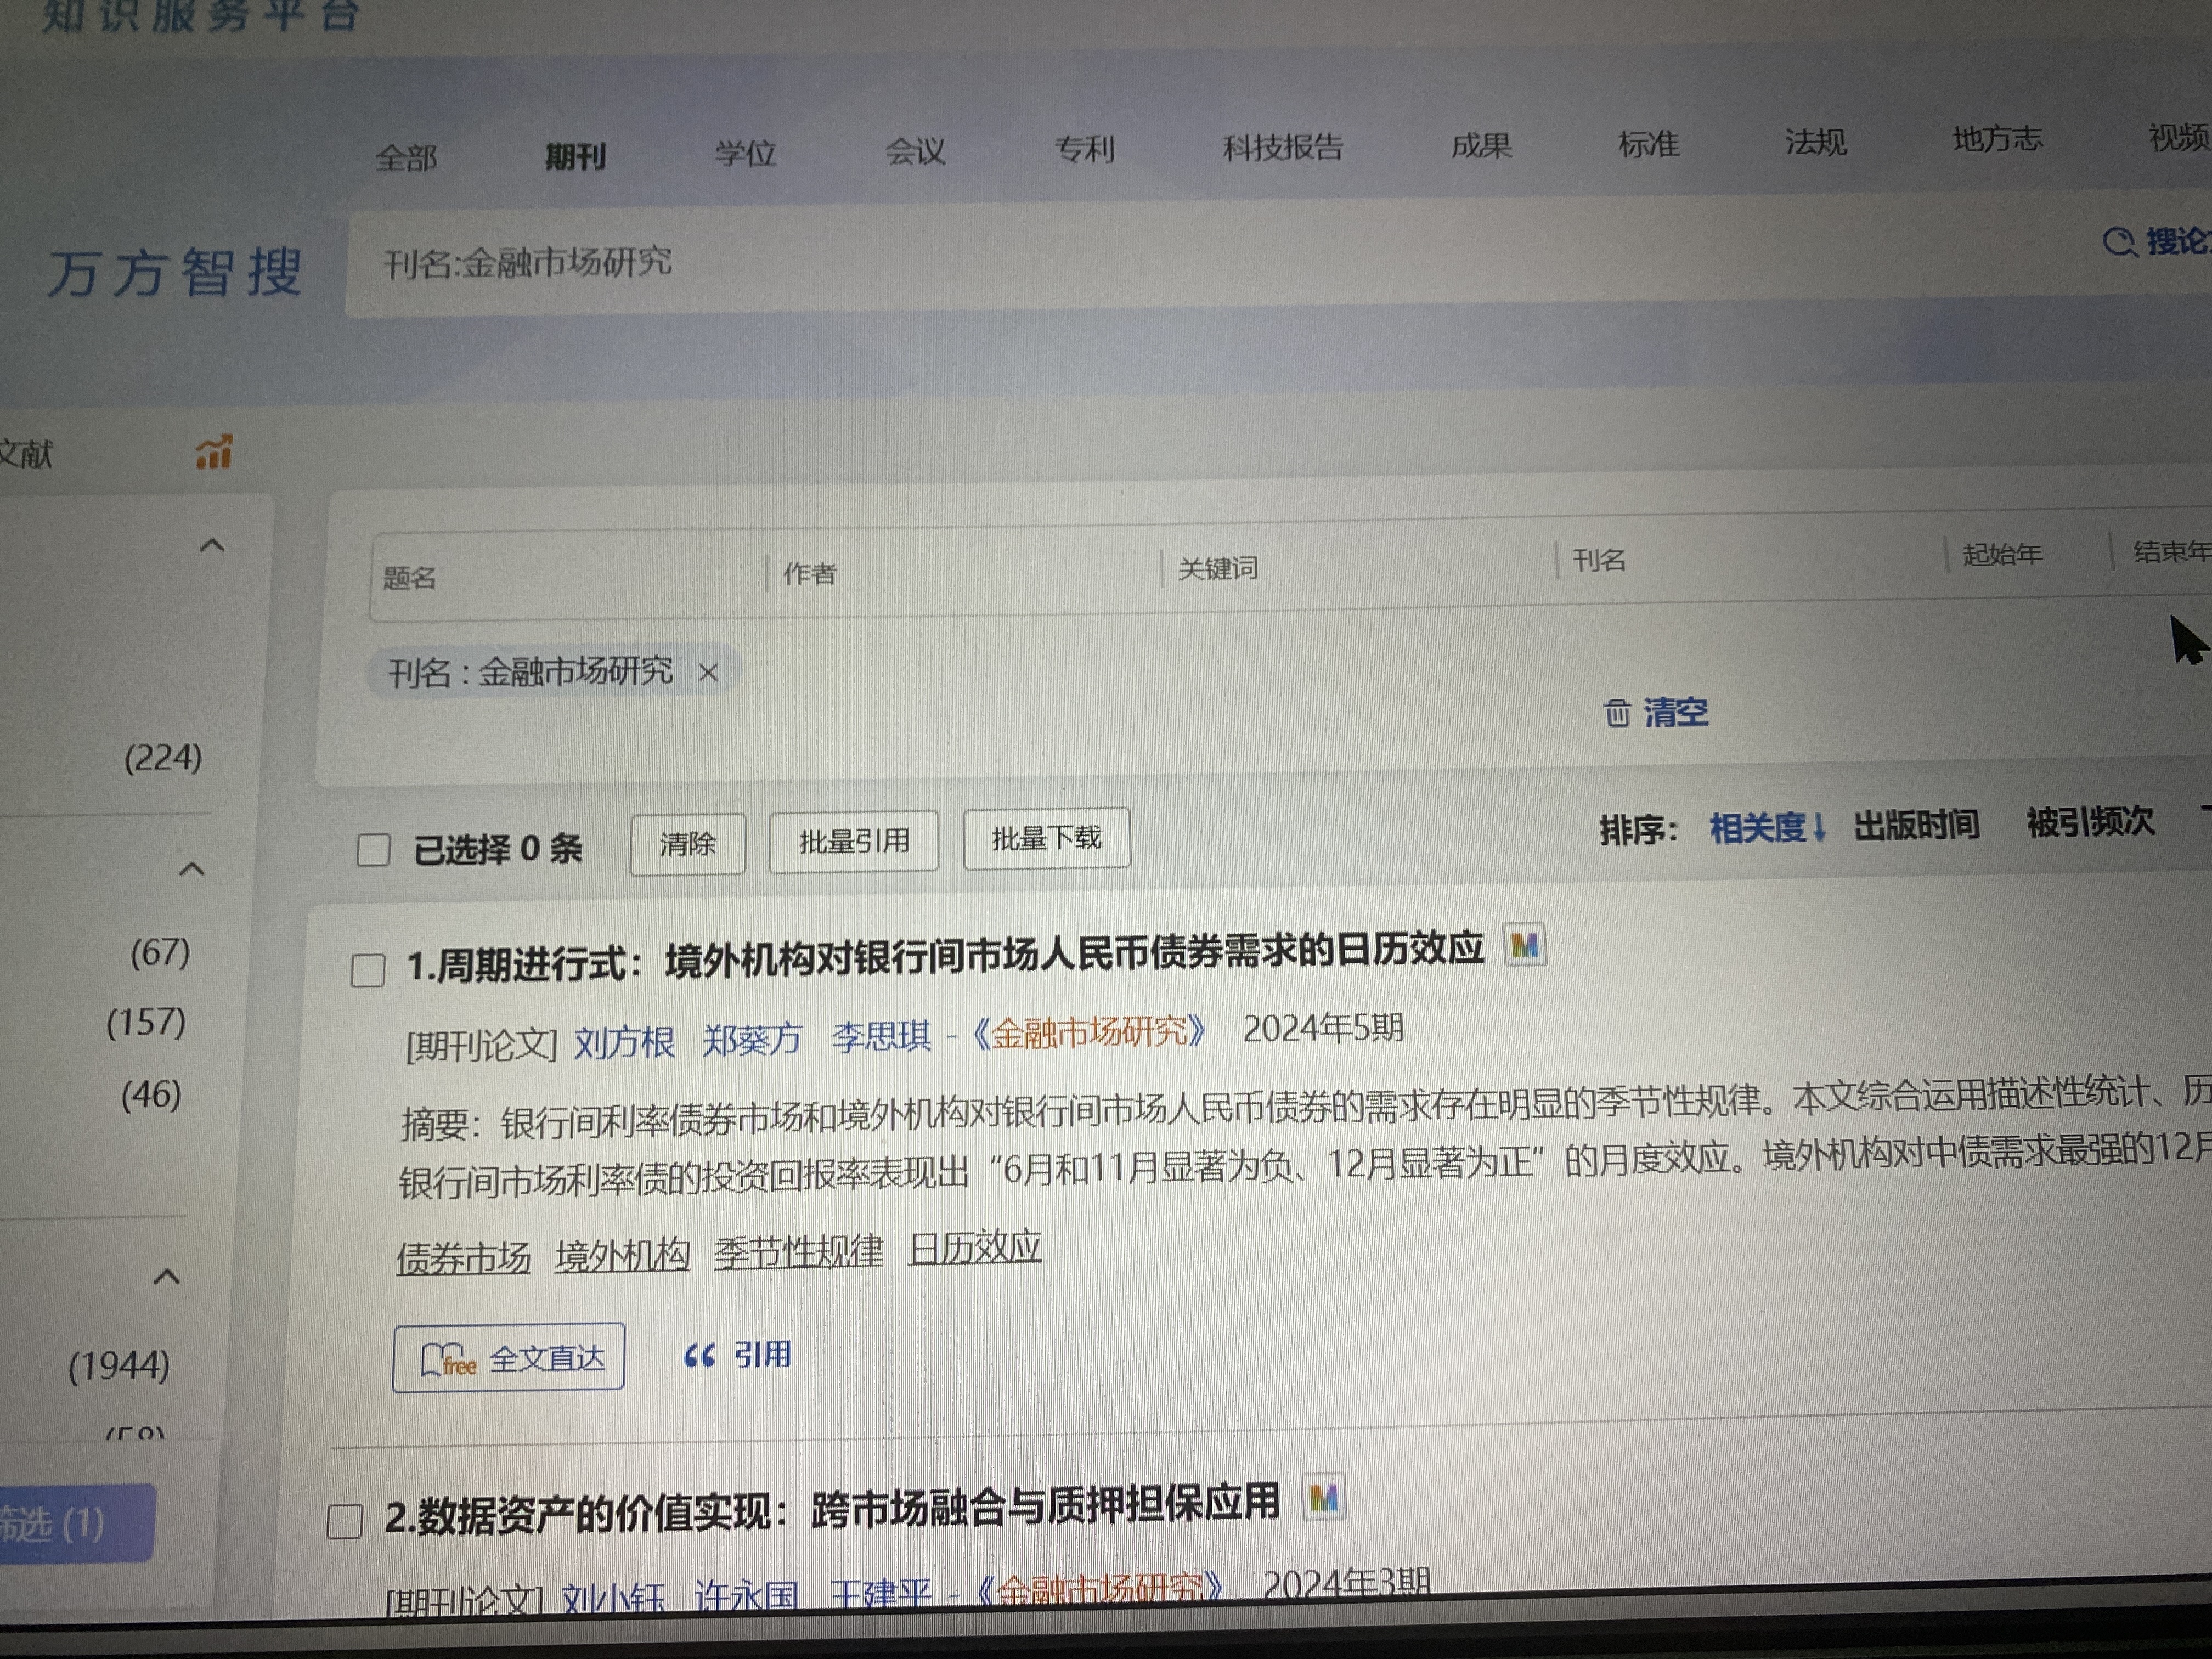Open author link 刘方根
The width and height of the screenshot is (2212, 1659).
click(x=624, y=1043)
